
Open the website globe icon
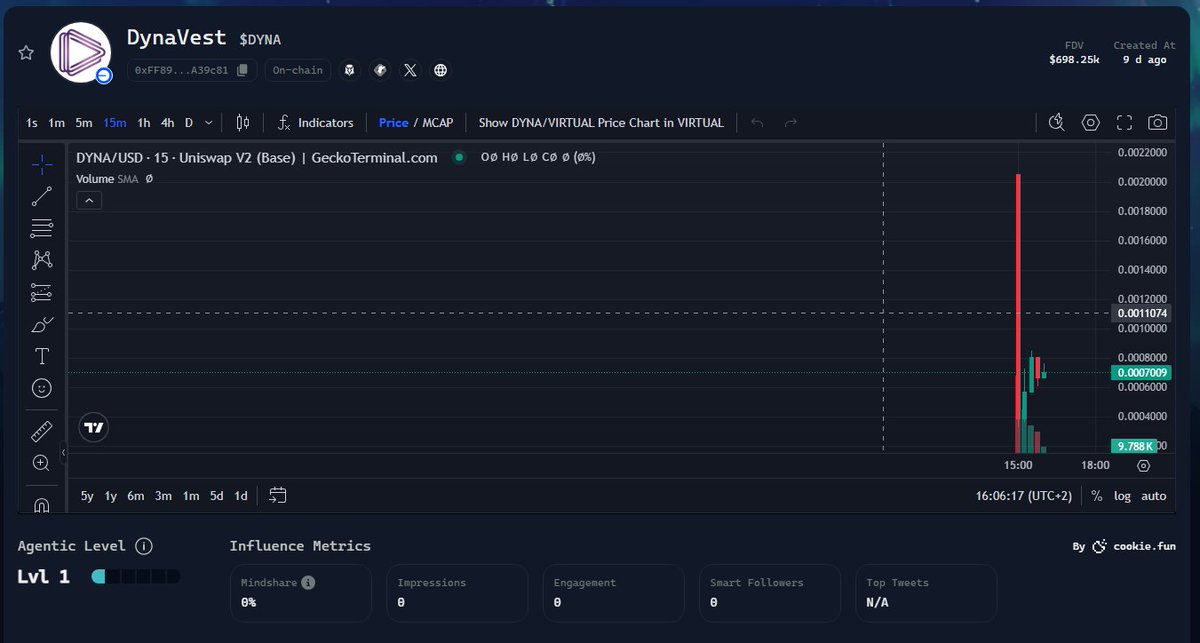tap(440, 70)
